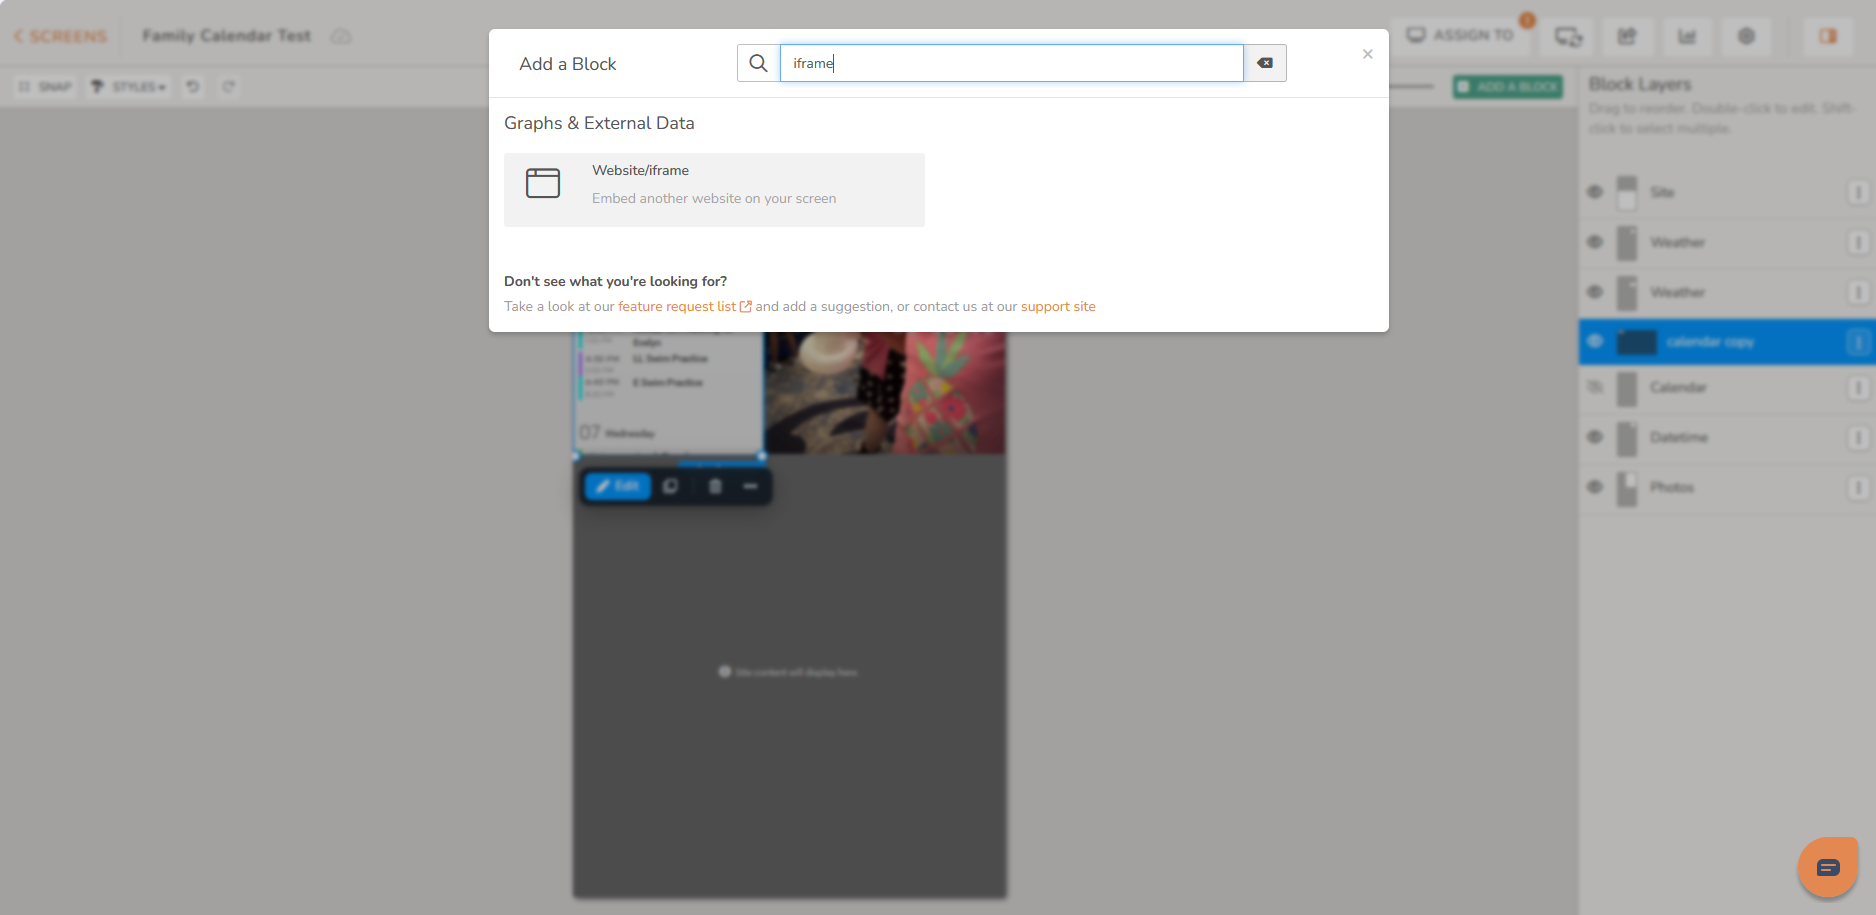Duplicate the selected block from its floating toolbar
The width and height of the screenshot is (1876, 915).
coord(671,486)
